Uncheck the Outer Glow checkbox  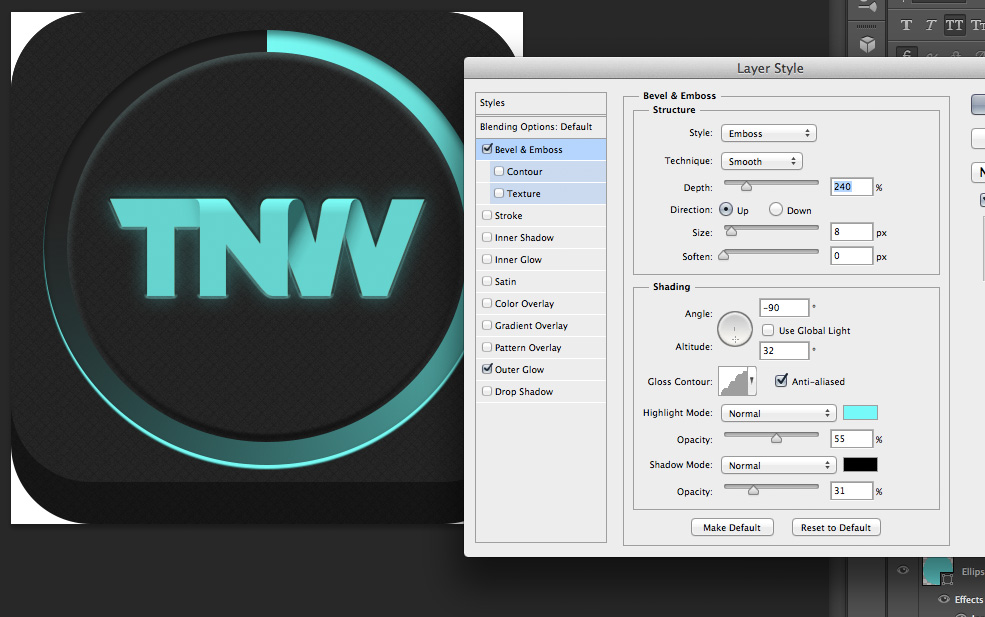pos(487,369)
